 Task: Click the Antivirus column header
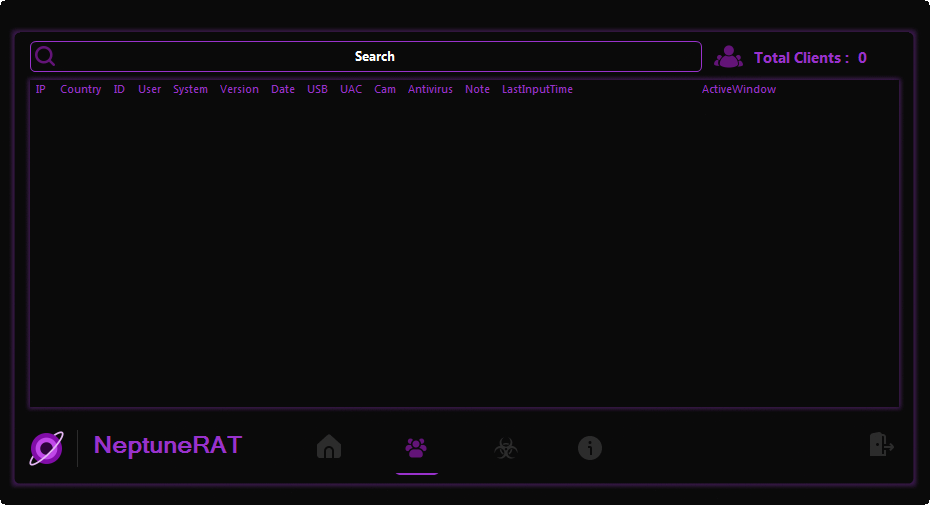430,89
